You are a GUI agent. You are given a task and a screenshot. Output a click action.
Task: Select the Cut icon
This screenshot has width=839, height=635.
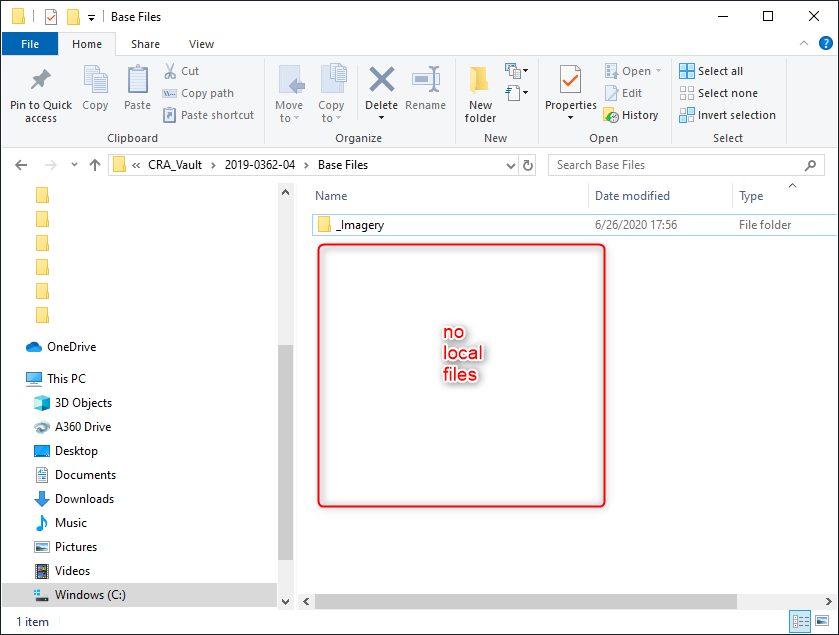(172, 71)
